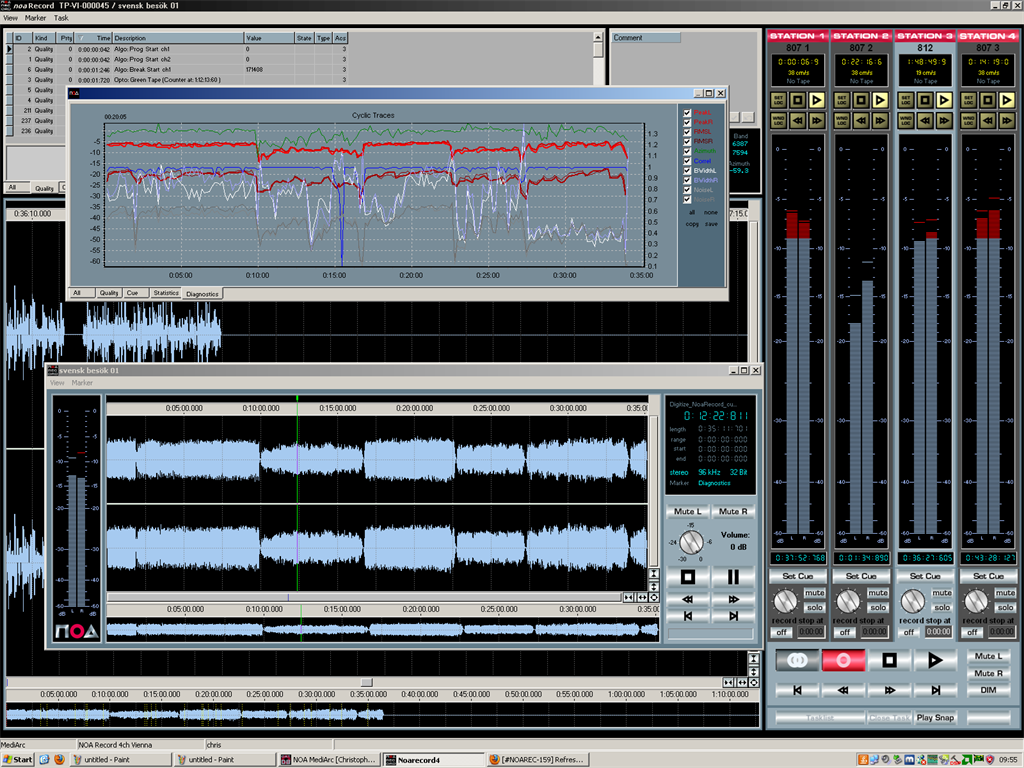
Task: Click Set Cue for Station 3
Action: click(x=924, y=576)
